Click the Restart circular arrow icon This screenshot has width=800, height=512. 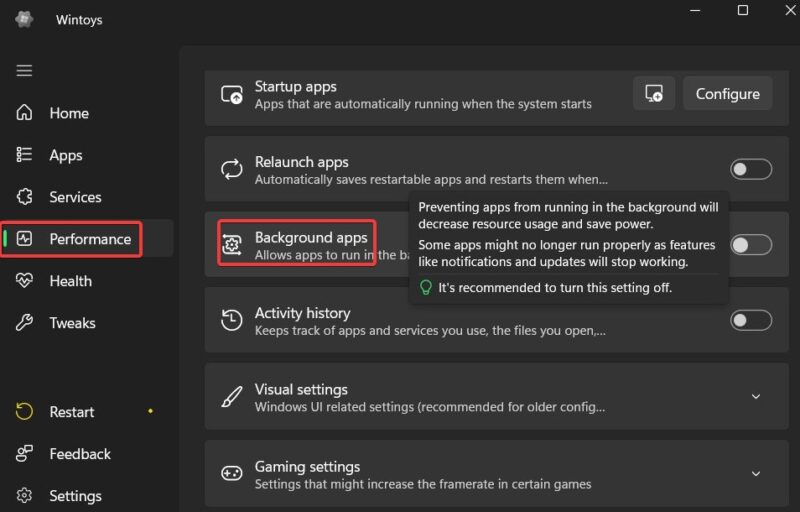click(24, 412)
